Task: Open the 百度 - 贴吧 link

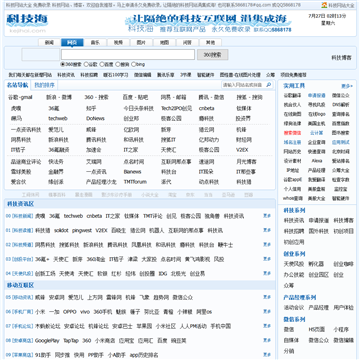Action: pos(135,98)
